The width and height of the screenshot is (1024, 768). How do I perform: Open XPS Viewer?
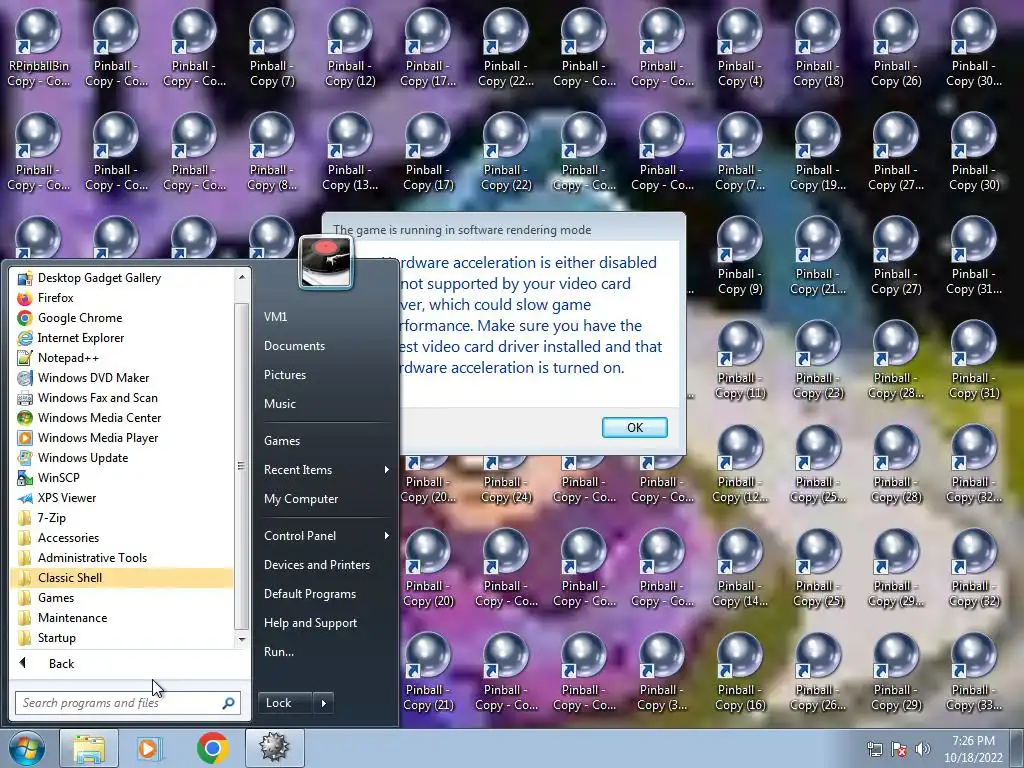(x=122, y=498)
